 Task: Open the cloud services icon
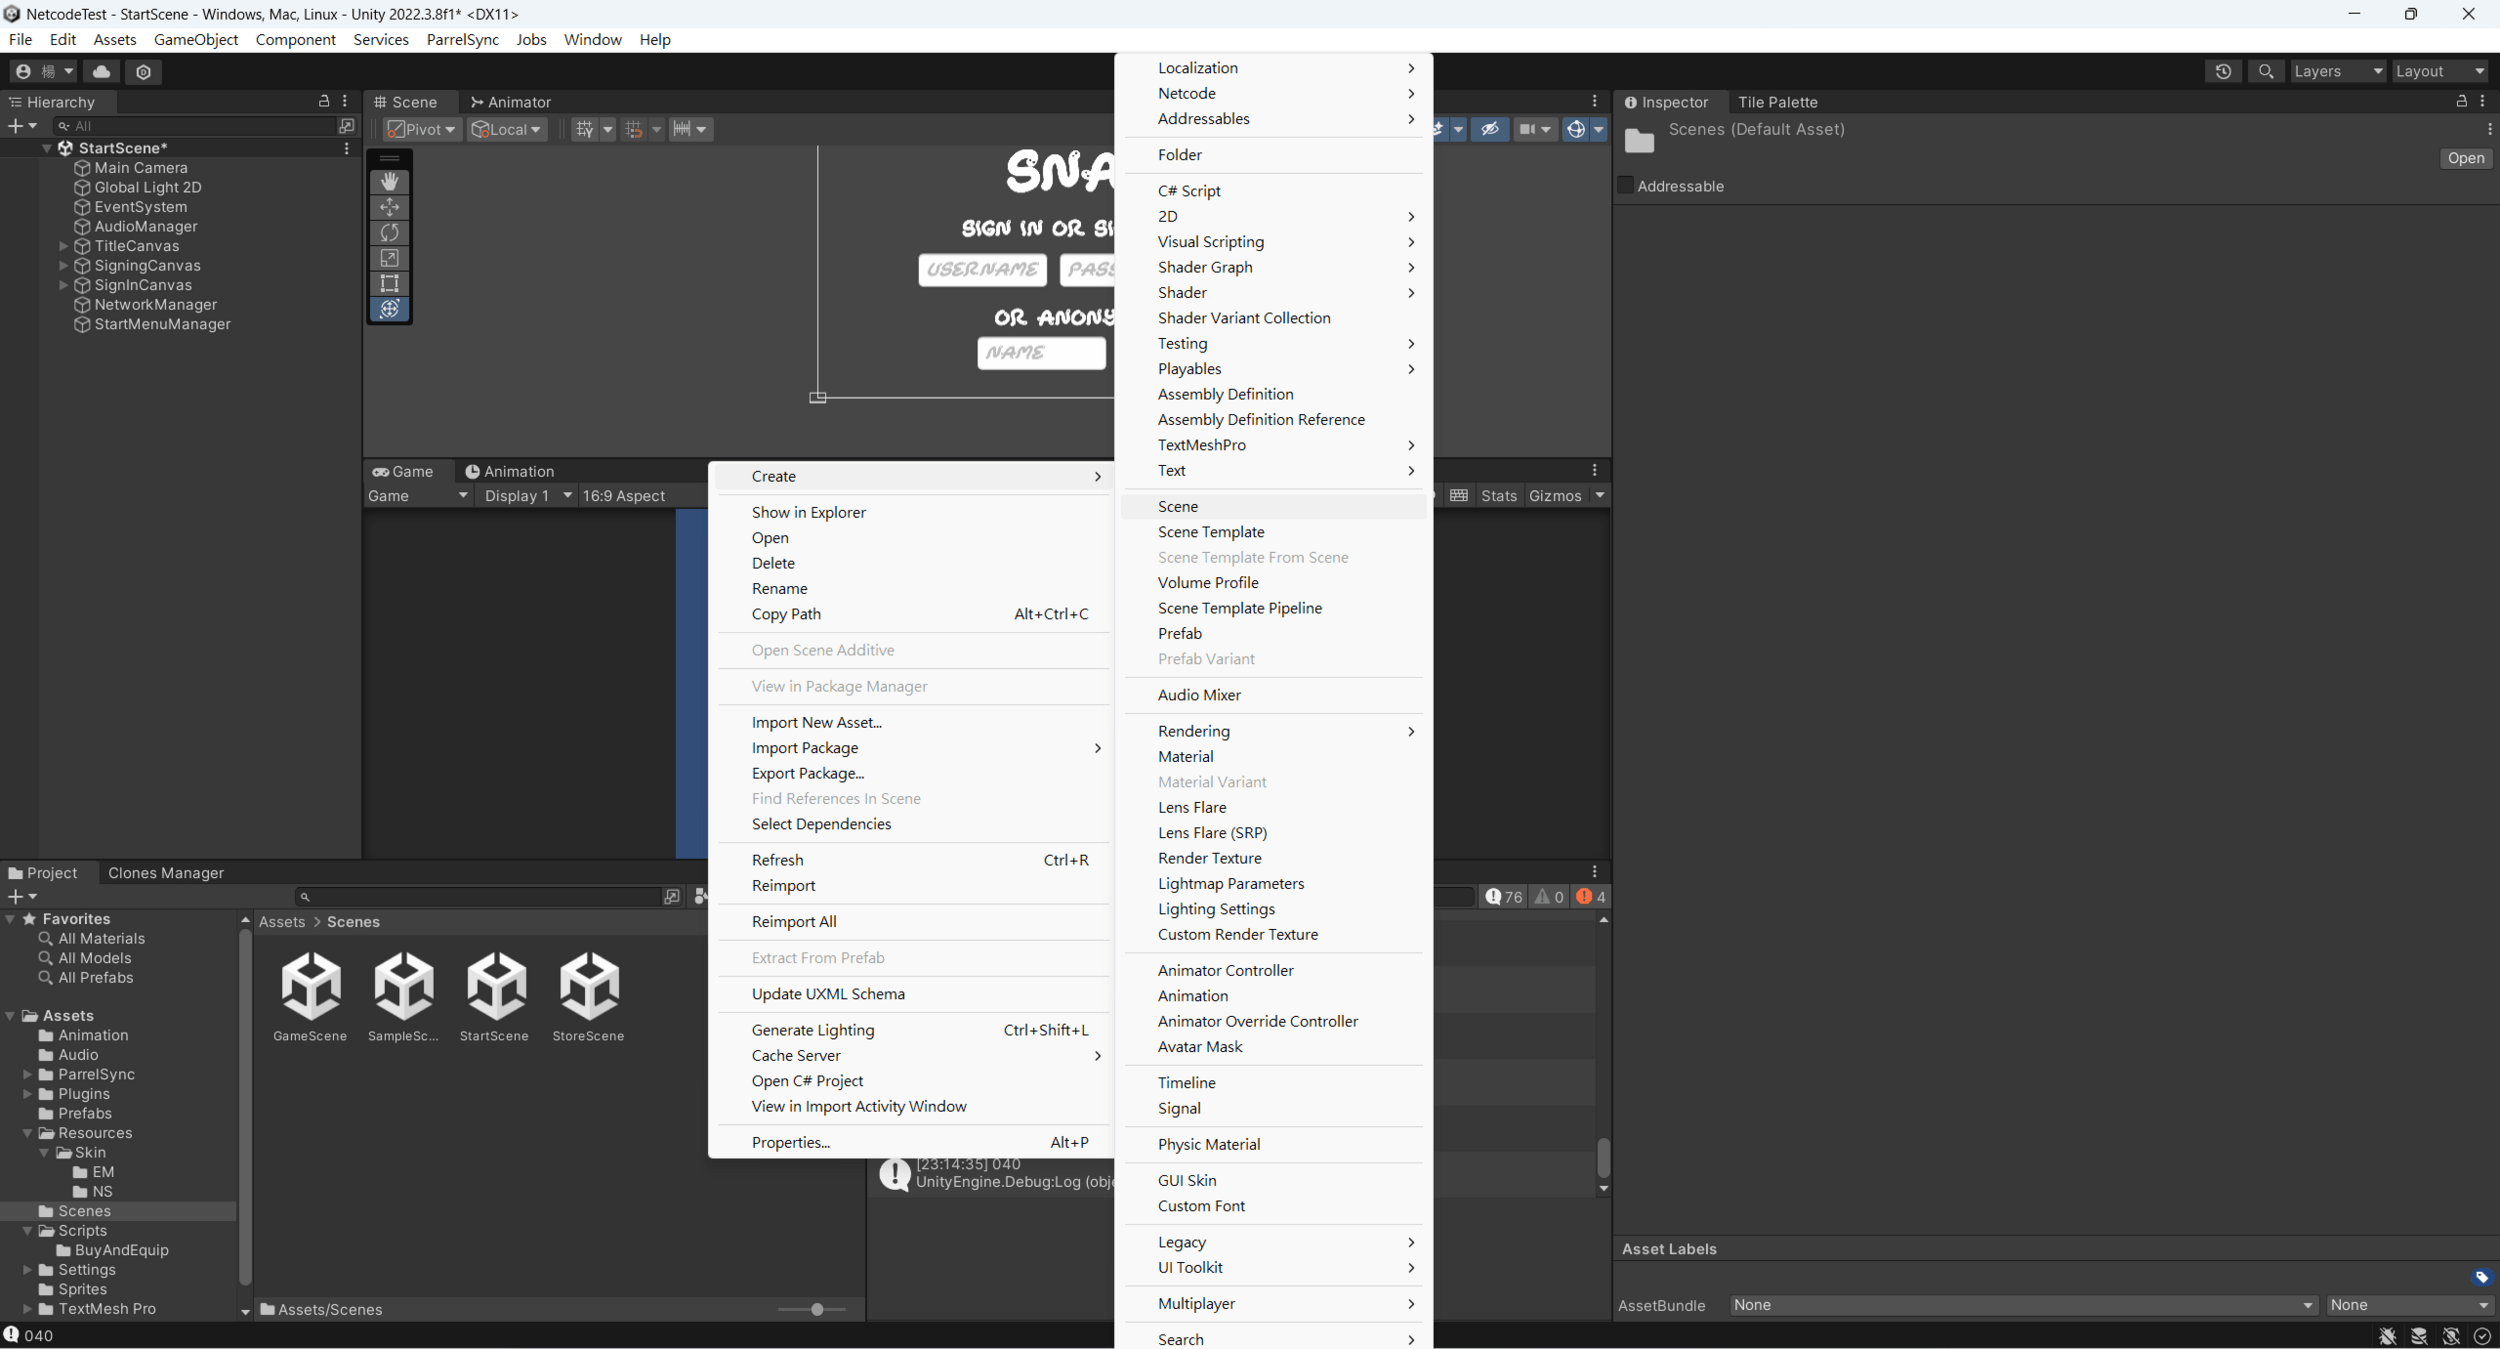point(101,71)
